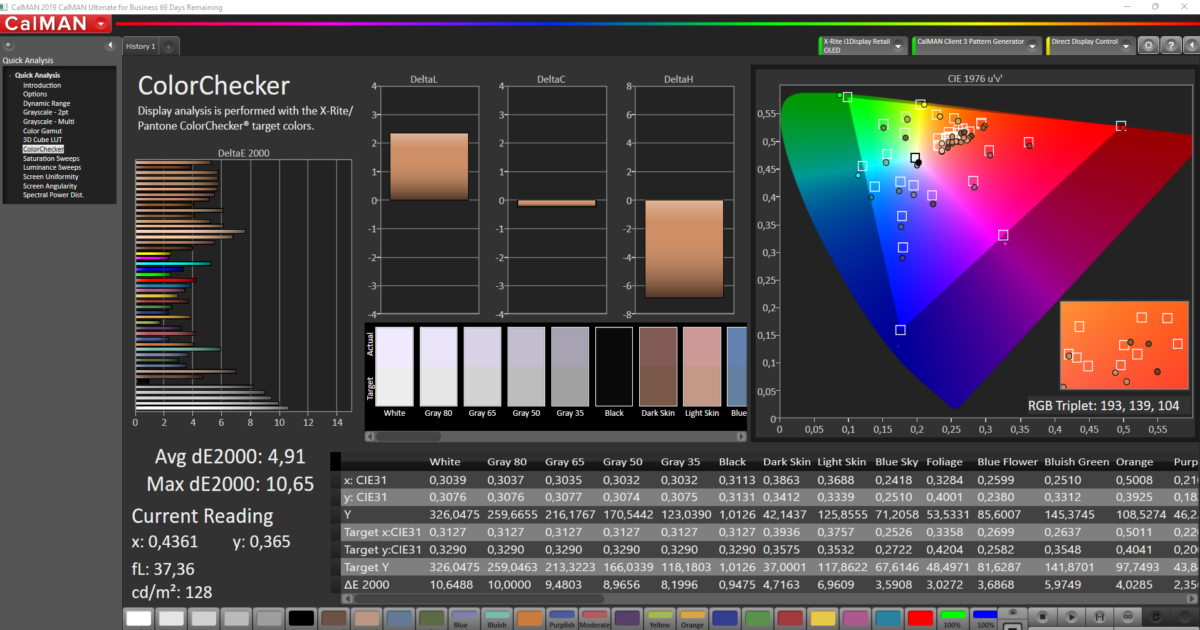This screenshot has height=630, width=1200.
Task: Open the Luminance Sweeps page
Action: (x=51, y=167)
